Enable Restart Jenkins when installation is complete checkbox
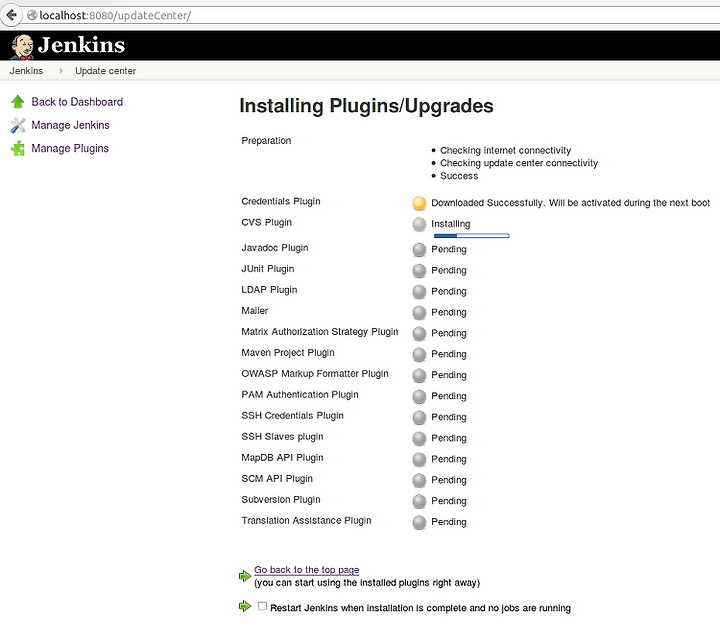The image size is (720, 642). pos(262,606)
